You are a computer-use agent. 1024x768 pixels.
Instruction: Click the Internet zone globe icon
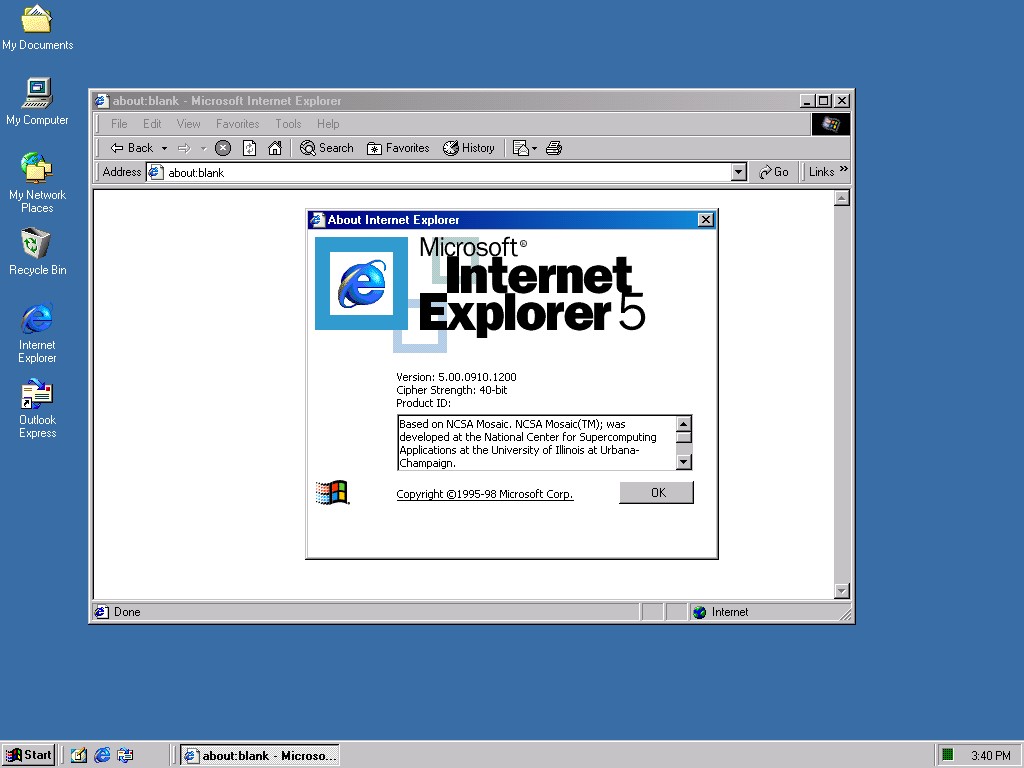(699, 612)
